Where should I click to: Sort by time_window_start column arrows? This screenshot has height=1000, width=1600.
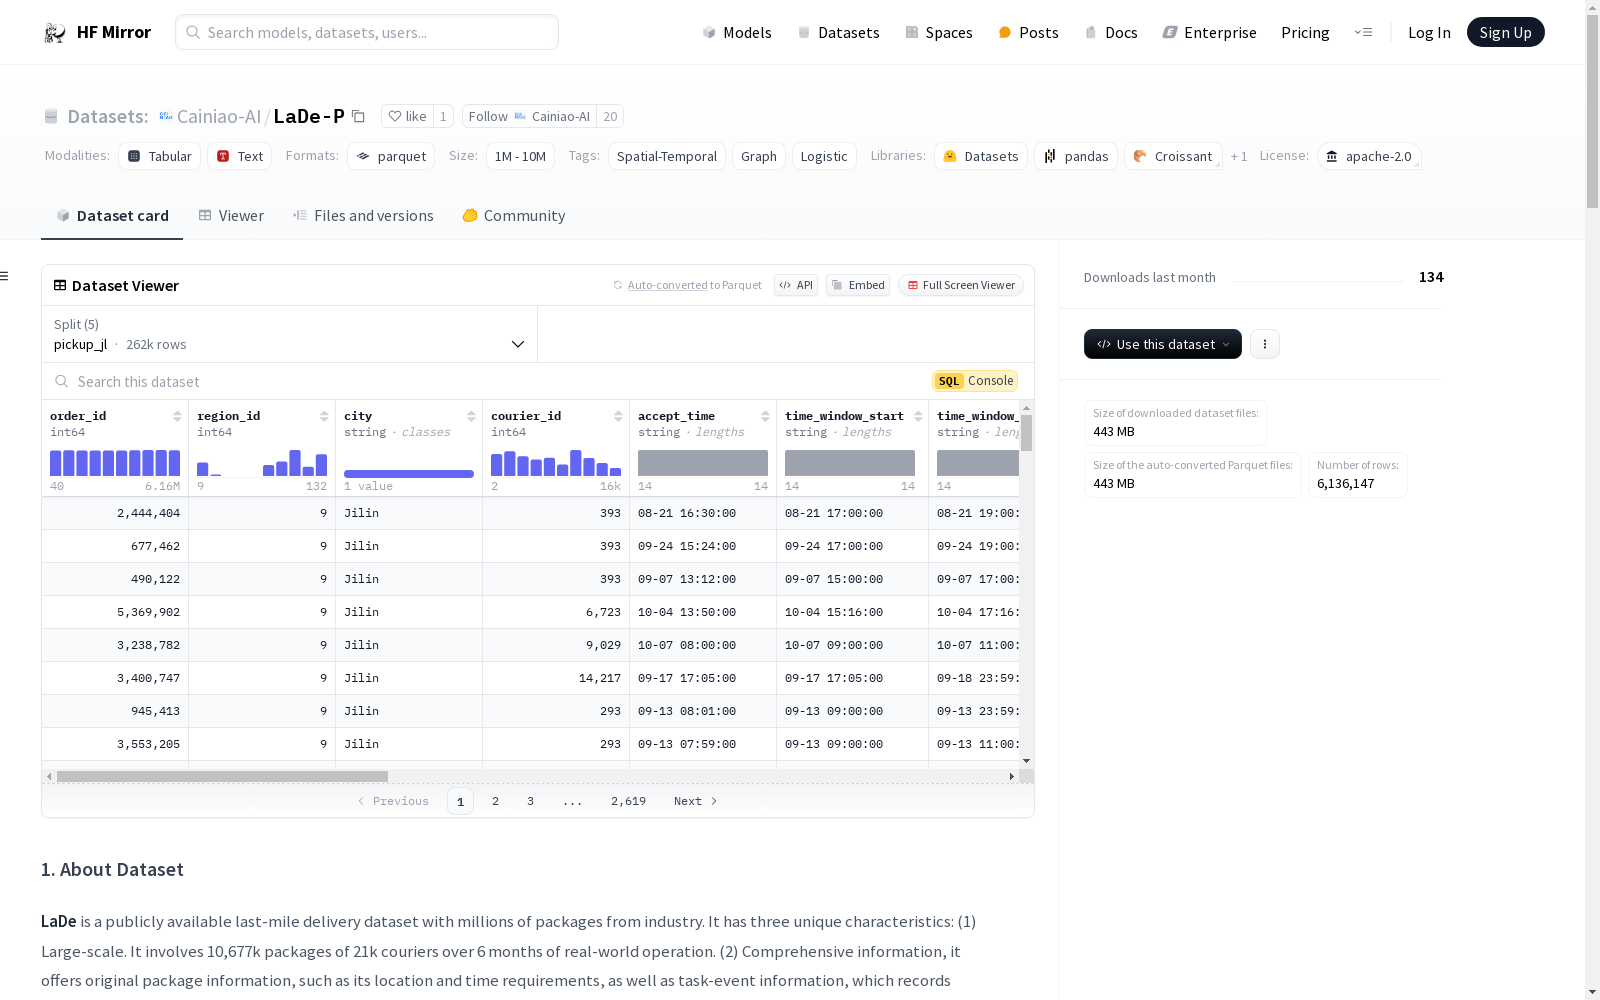918,416
